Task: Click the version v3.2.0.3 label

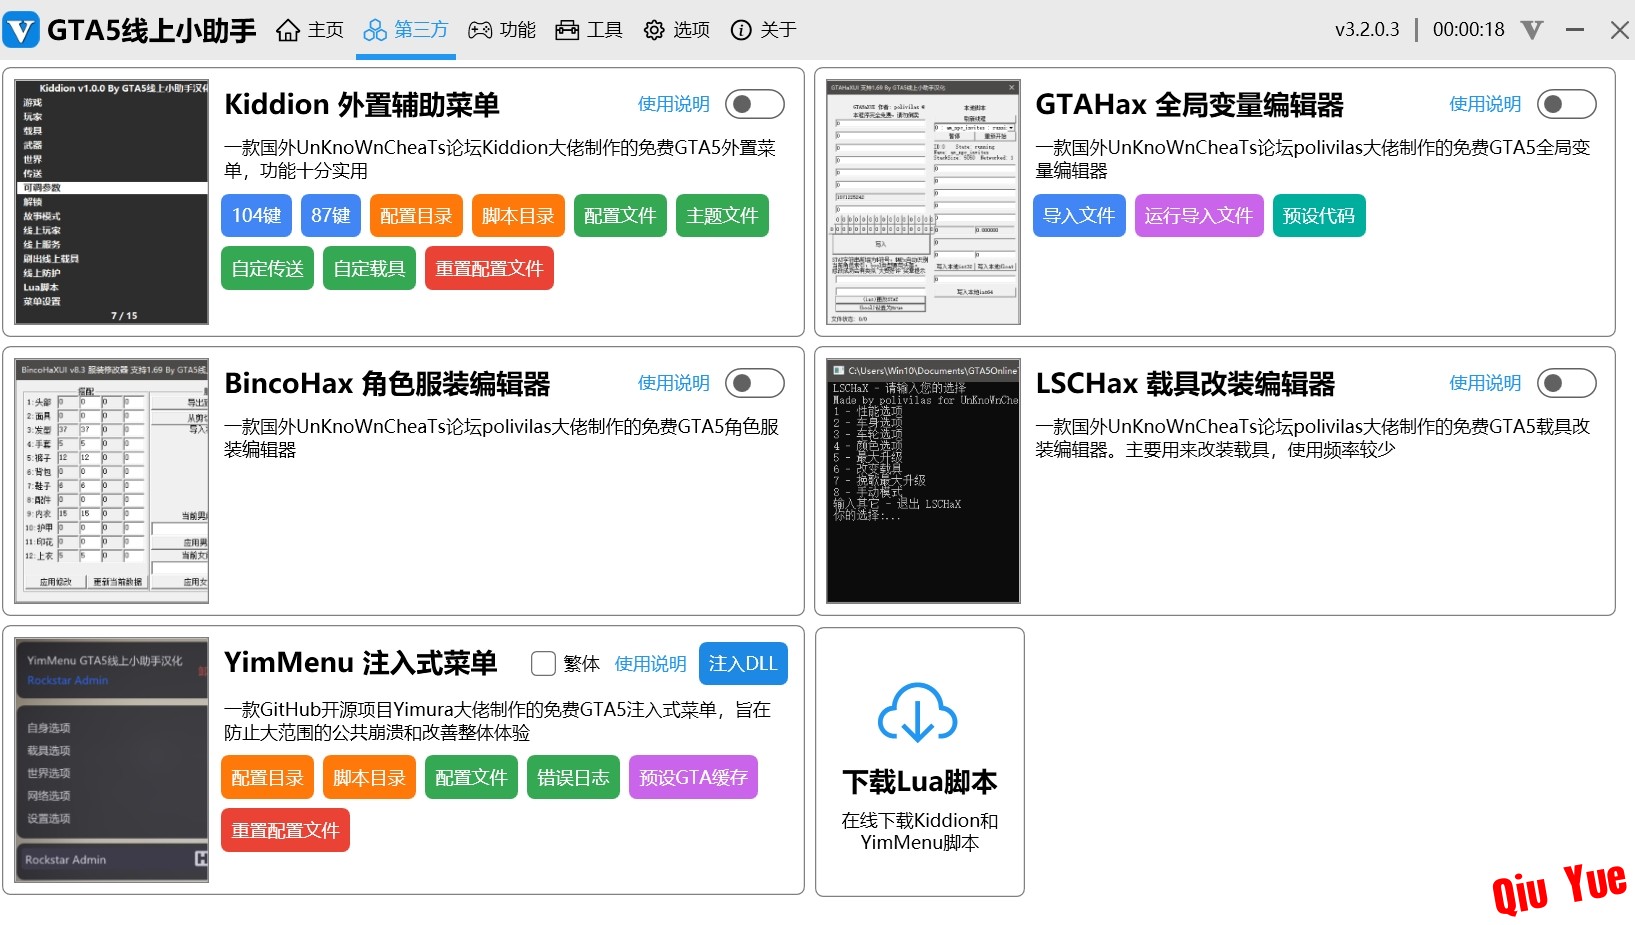Action: [1367, 30]
